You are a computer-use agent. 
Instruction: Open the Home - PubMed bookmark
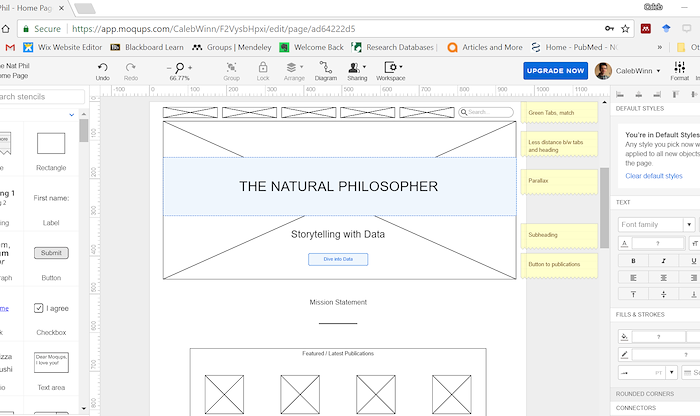click(575, 47)
